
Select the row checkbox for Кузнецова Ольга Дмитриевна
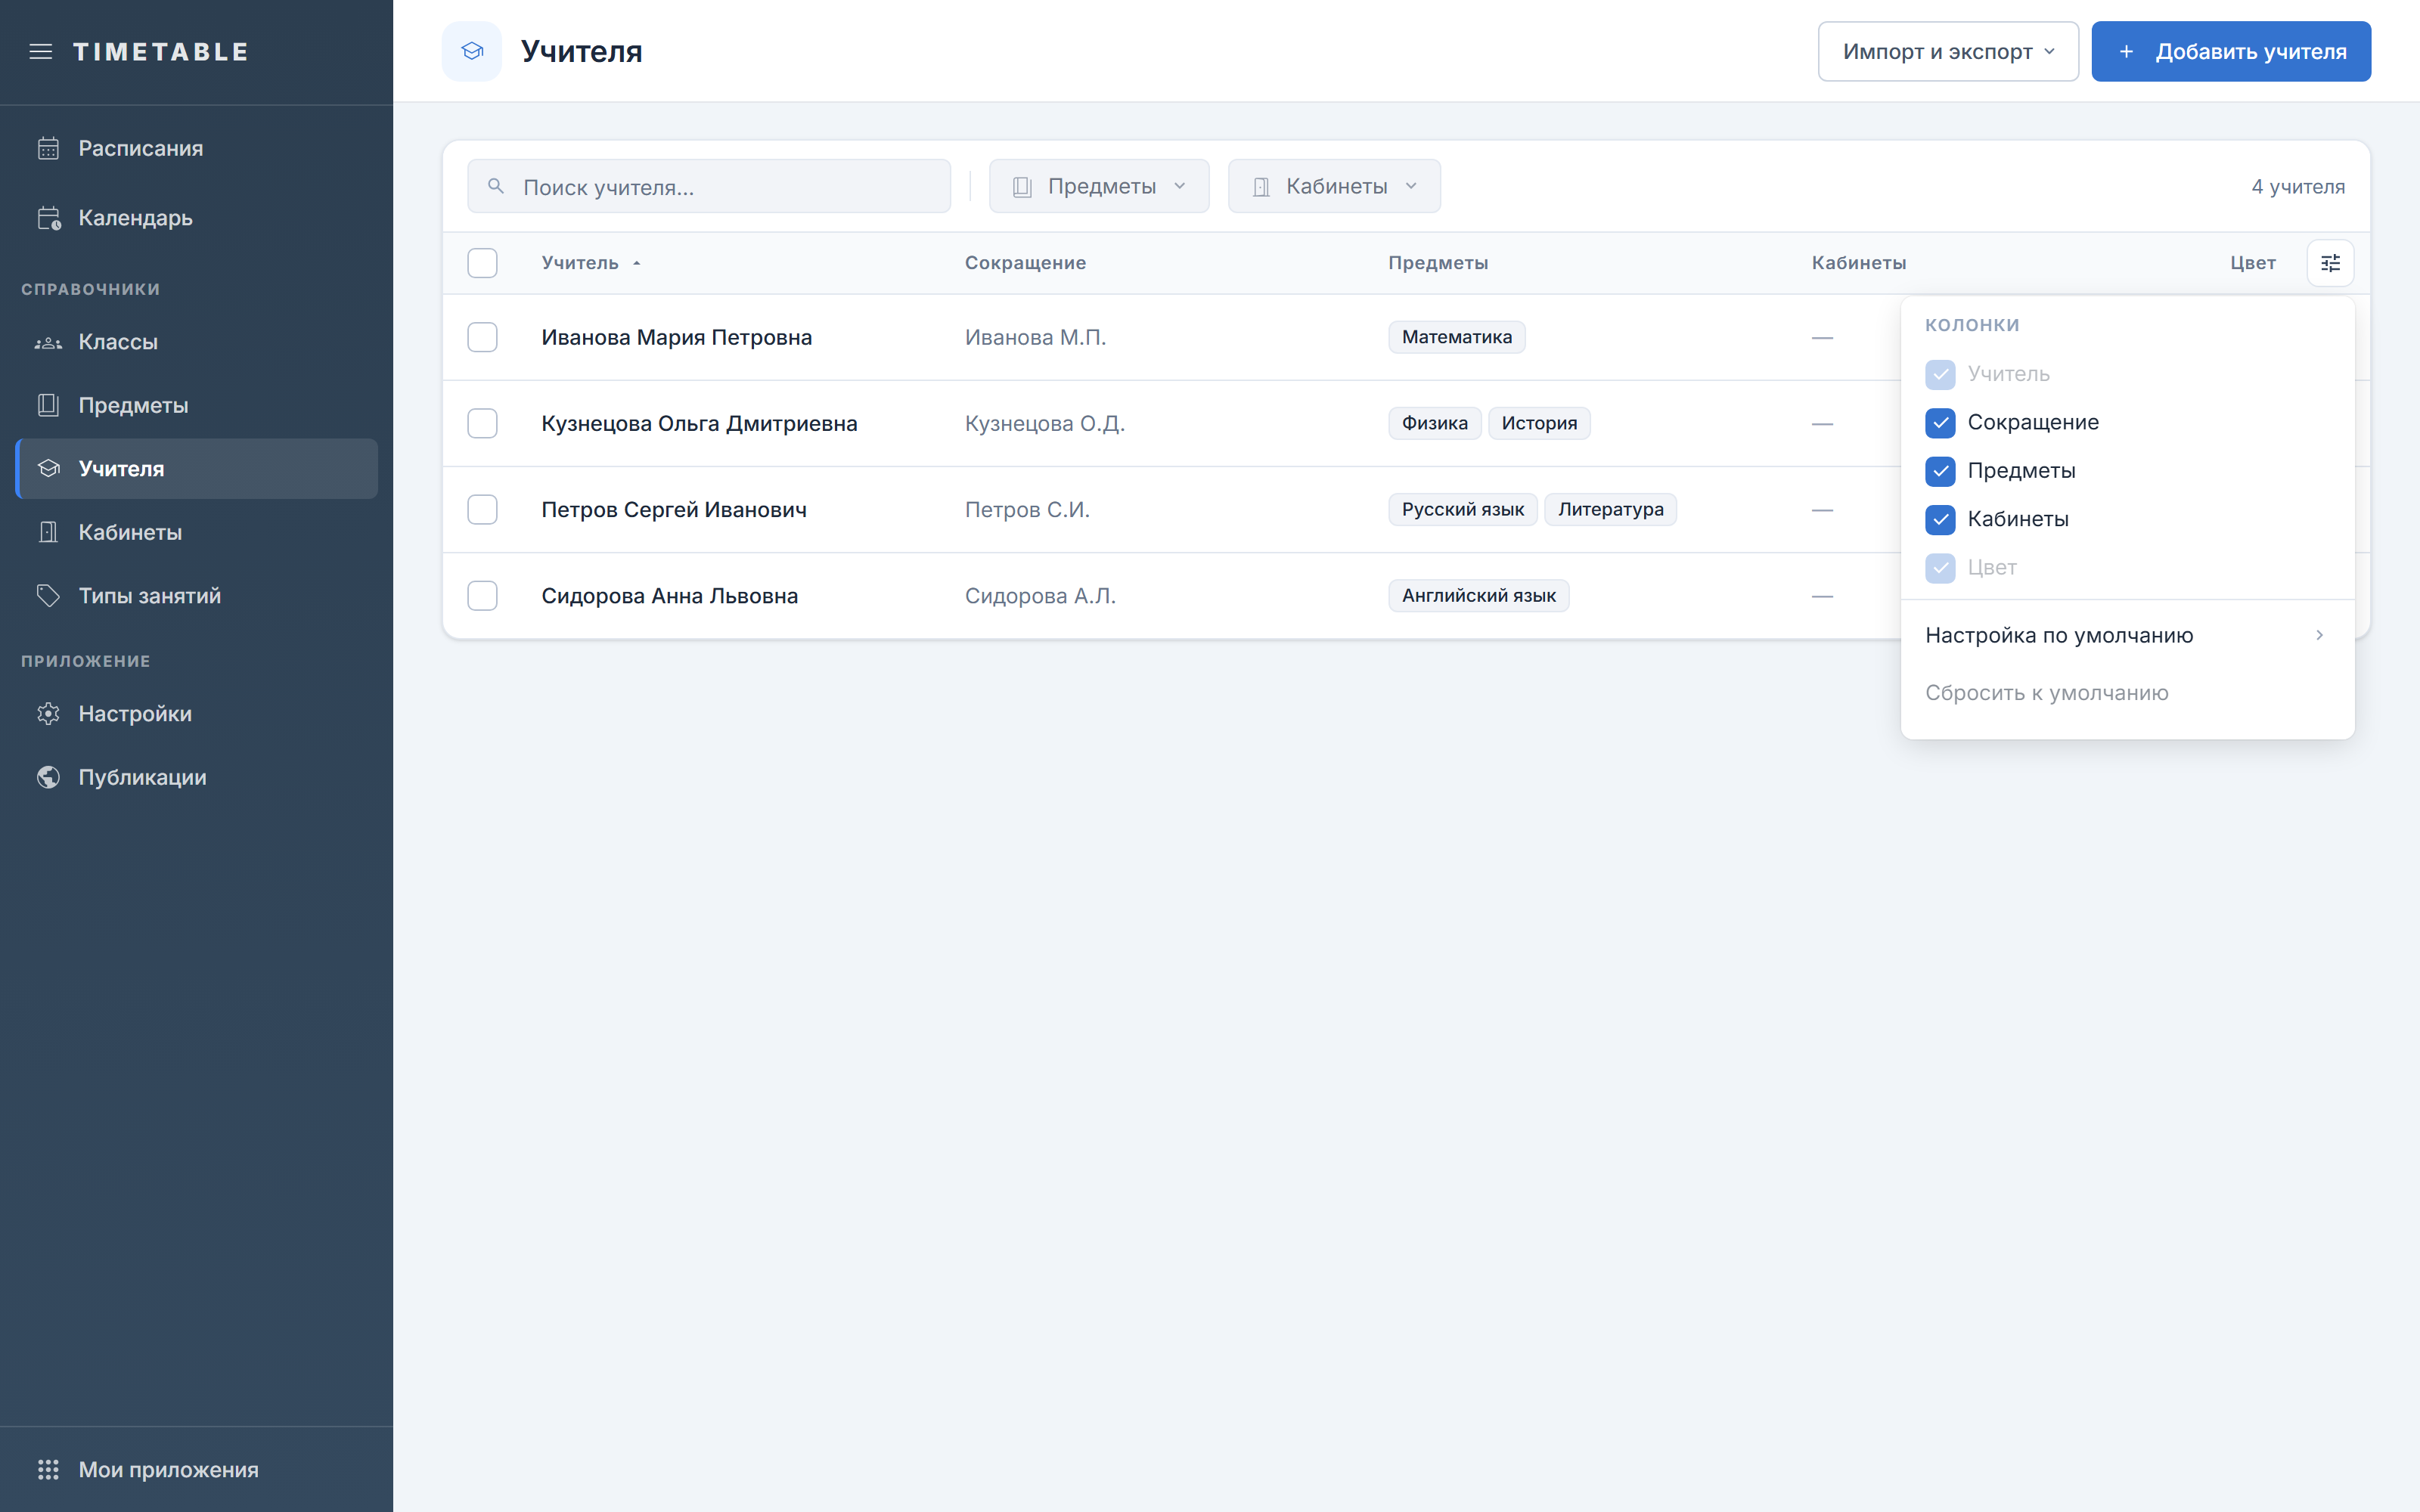(482, 423)
